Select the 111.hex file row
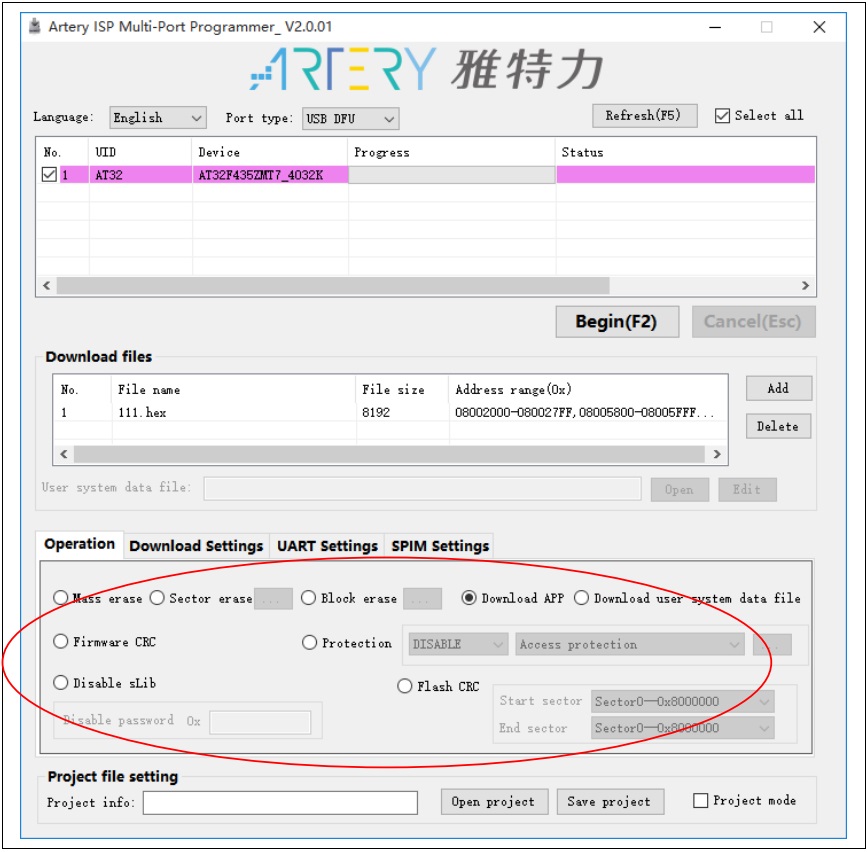This screenshot has height=852, width=868. pyautogui.click(x=390, y=412)
